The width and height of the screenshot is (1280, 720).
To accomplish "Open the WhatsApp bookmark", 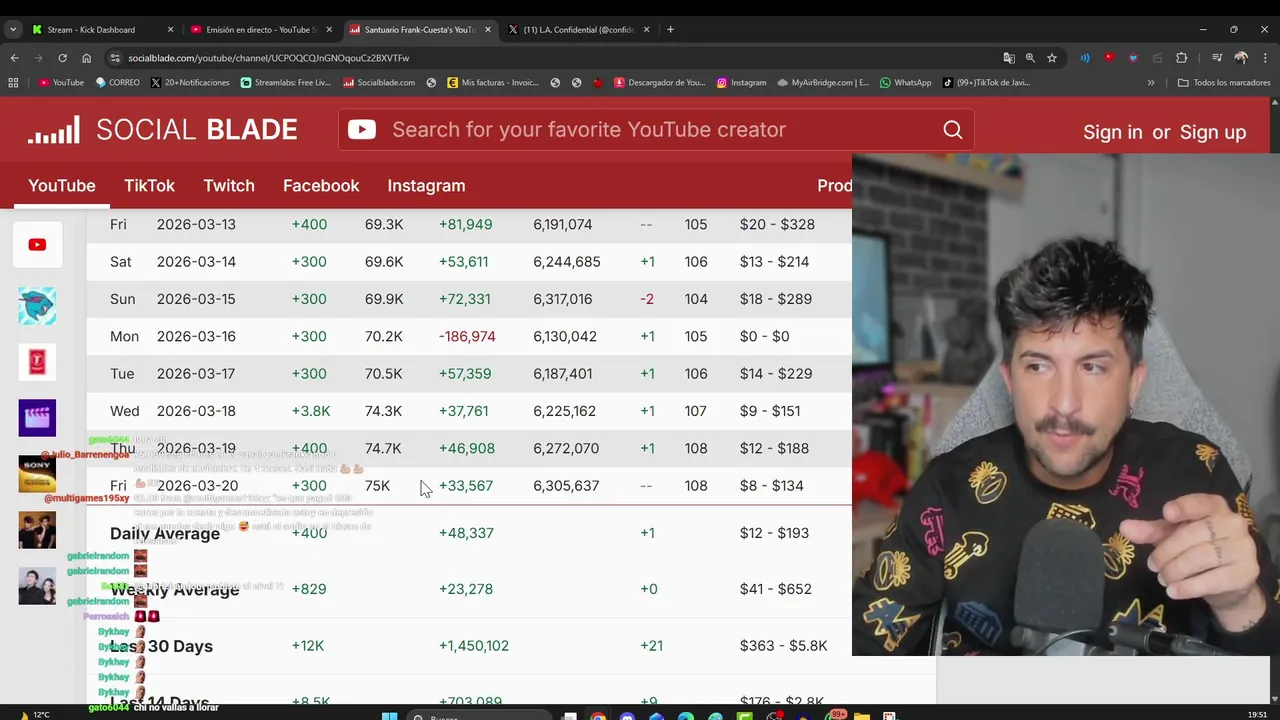I will click(x=905, y=83).
